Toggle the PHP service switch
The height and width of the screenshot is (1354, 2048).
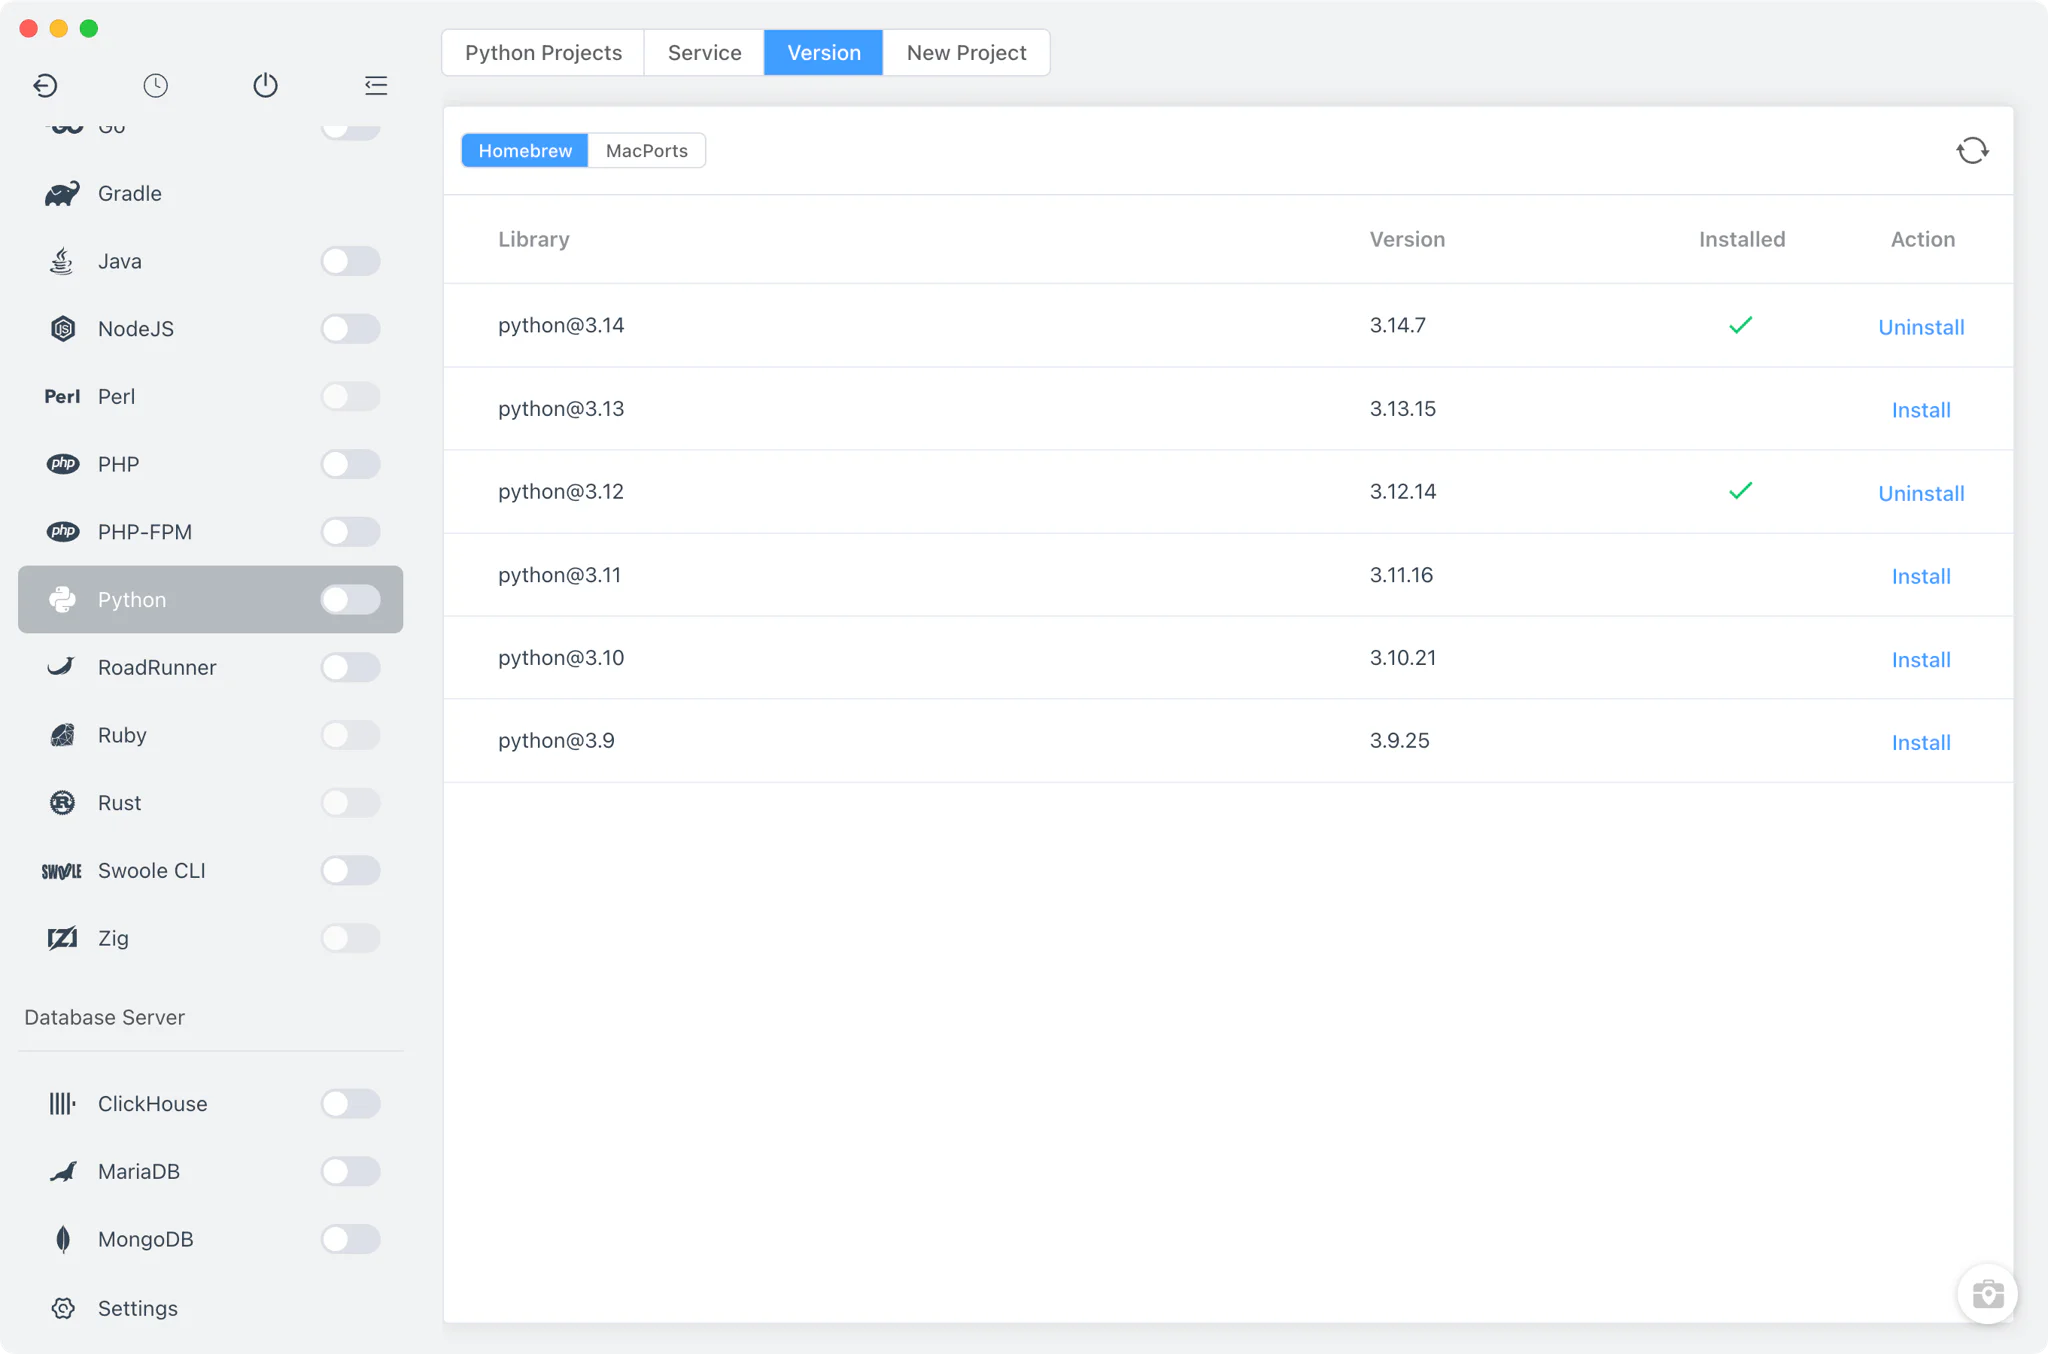pos(350,464)
